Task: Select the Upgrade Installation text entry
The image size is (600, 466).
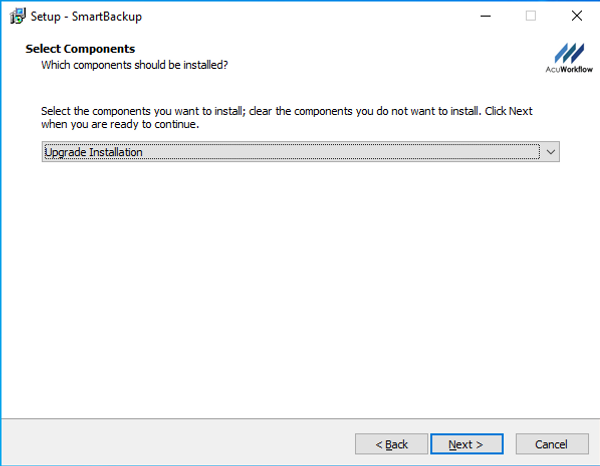Action: [x=94, y=152]
